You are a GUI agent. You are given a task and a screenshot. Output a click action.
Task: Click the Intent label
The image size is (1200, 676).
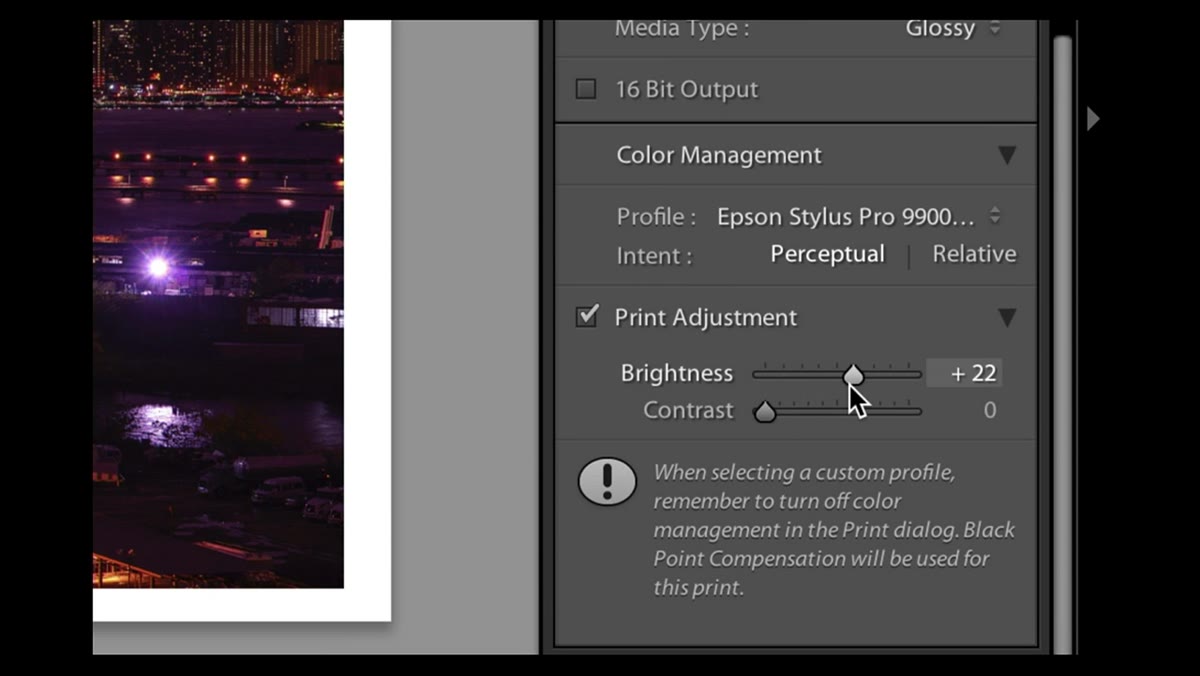654,256
